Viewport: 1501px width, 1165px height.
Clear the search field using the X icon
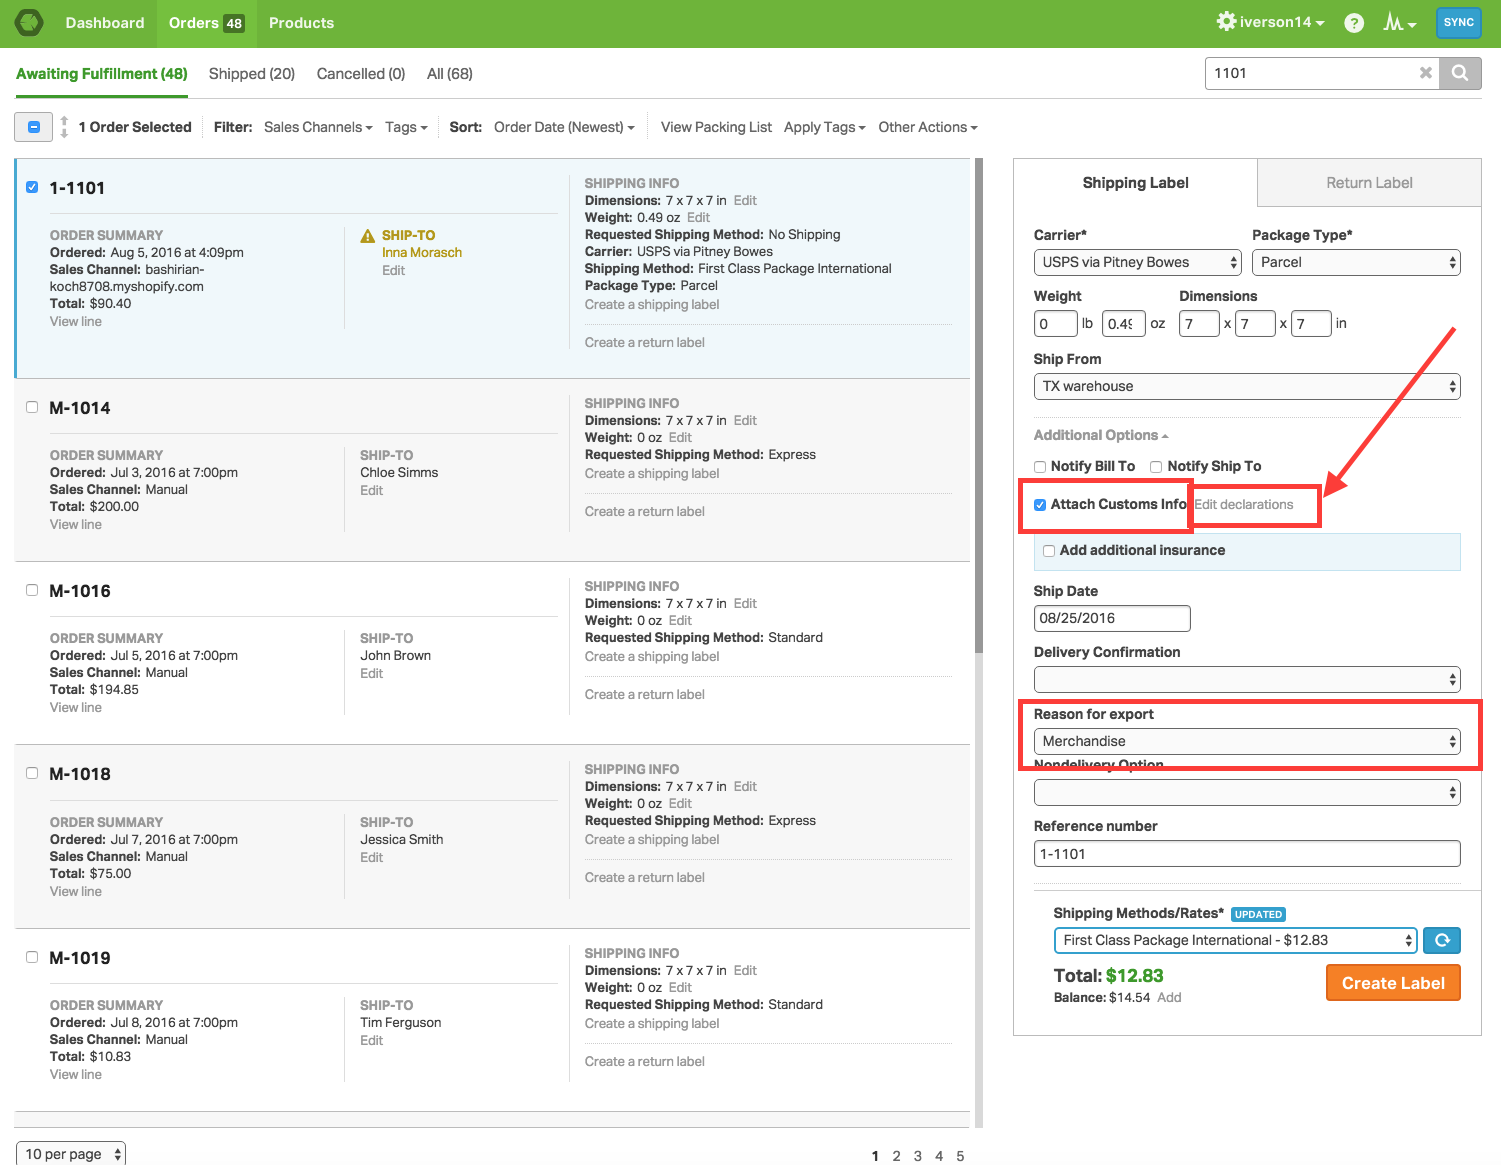pos(1426,73)
